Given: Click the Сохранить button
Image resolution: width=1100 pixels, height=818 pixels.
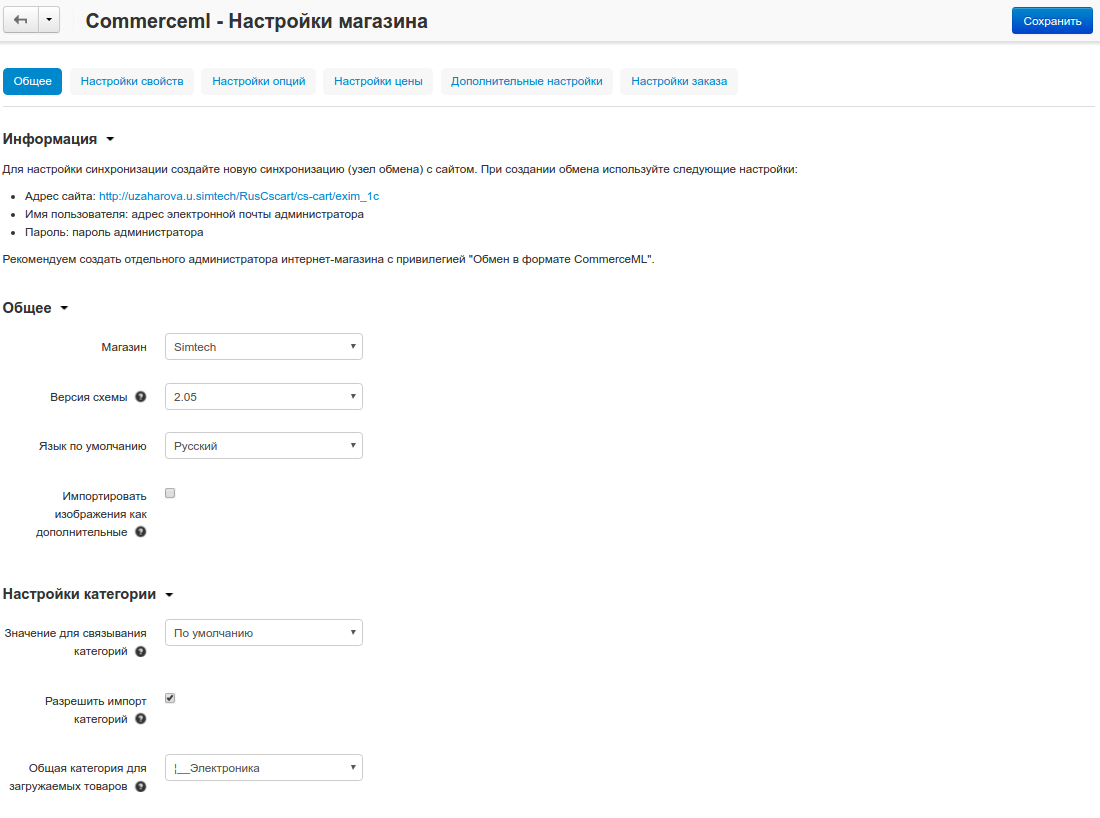Looking at the screenshot, I should 1052,21.
